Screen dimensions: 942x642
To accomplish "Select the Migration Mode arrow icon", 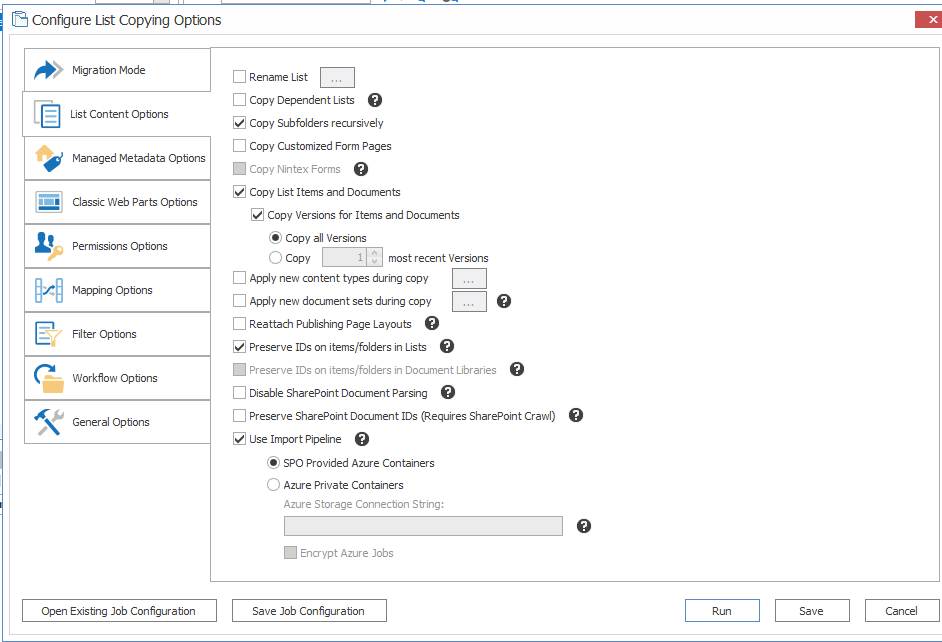I will [47, 69].
